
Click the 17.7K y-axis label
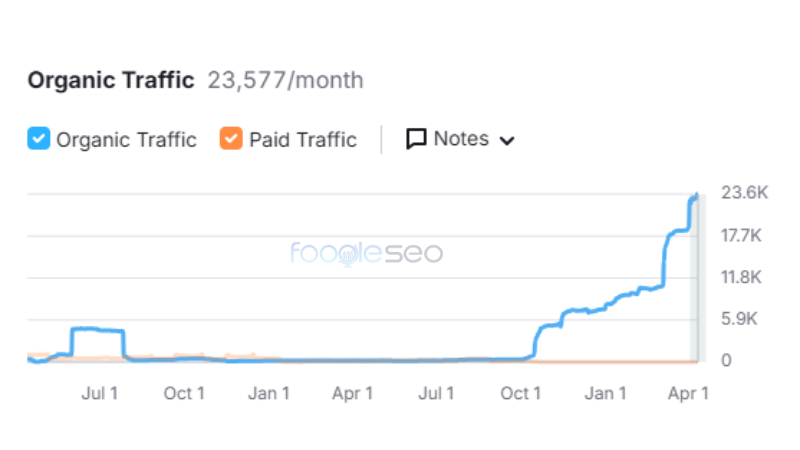pyautogui.click(x=742, y=236)
